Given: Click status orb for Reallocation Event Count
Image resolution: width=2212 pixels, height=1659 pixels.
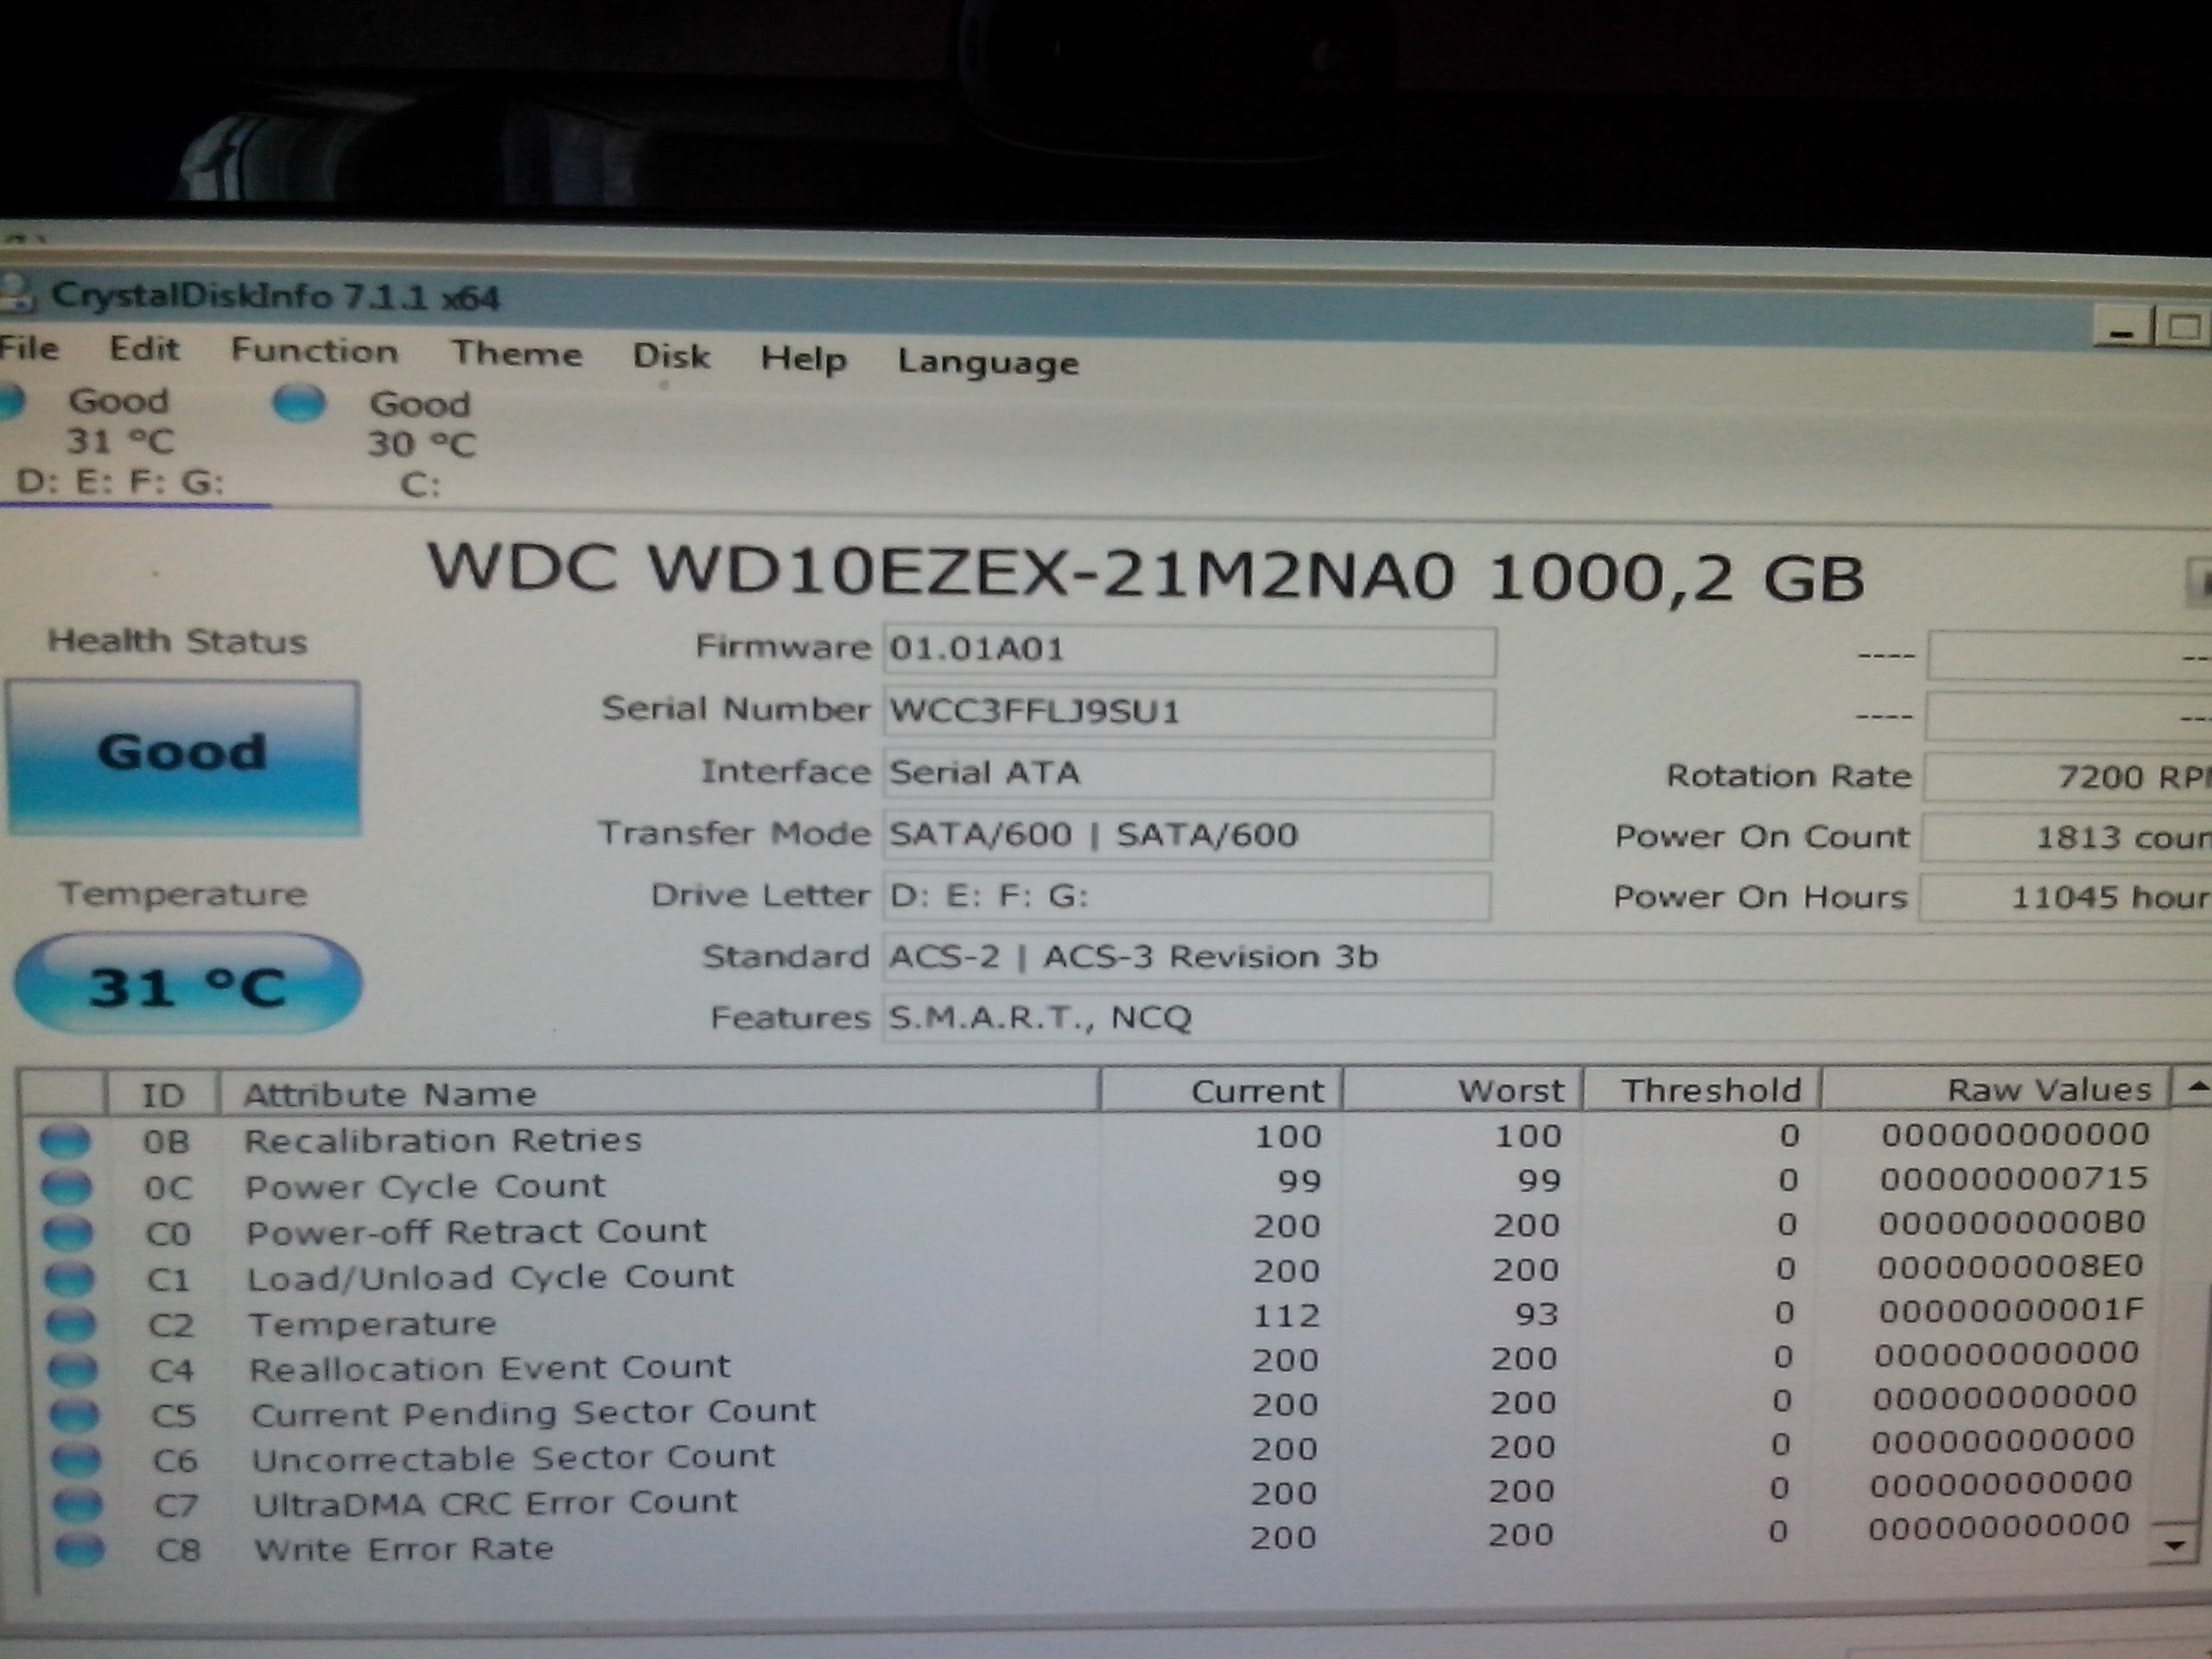Looking at the screenshot, I should [x=74, y=1370].
